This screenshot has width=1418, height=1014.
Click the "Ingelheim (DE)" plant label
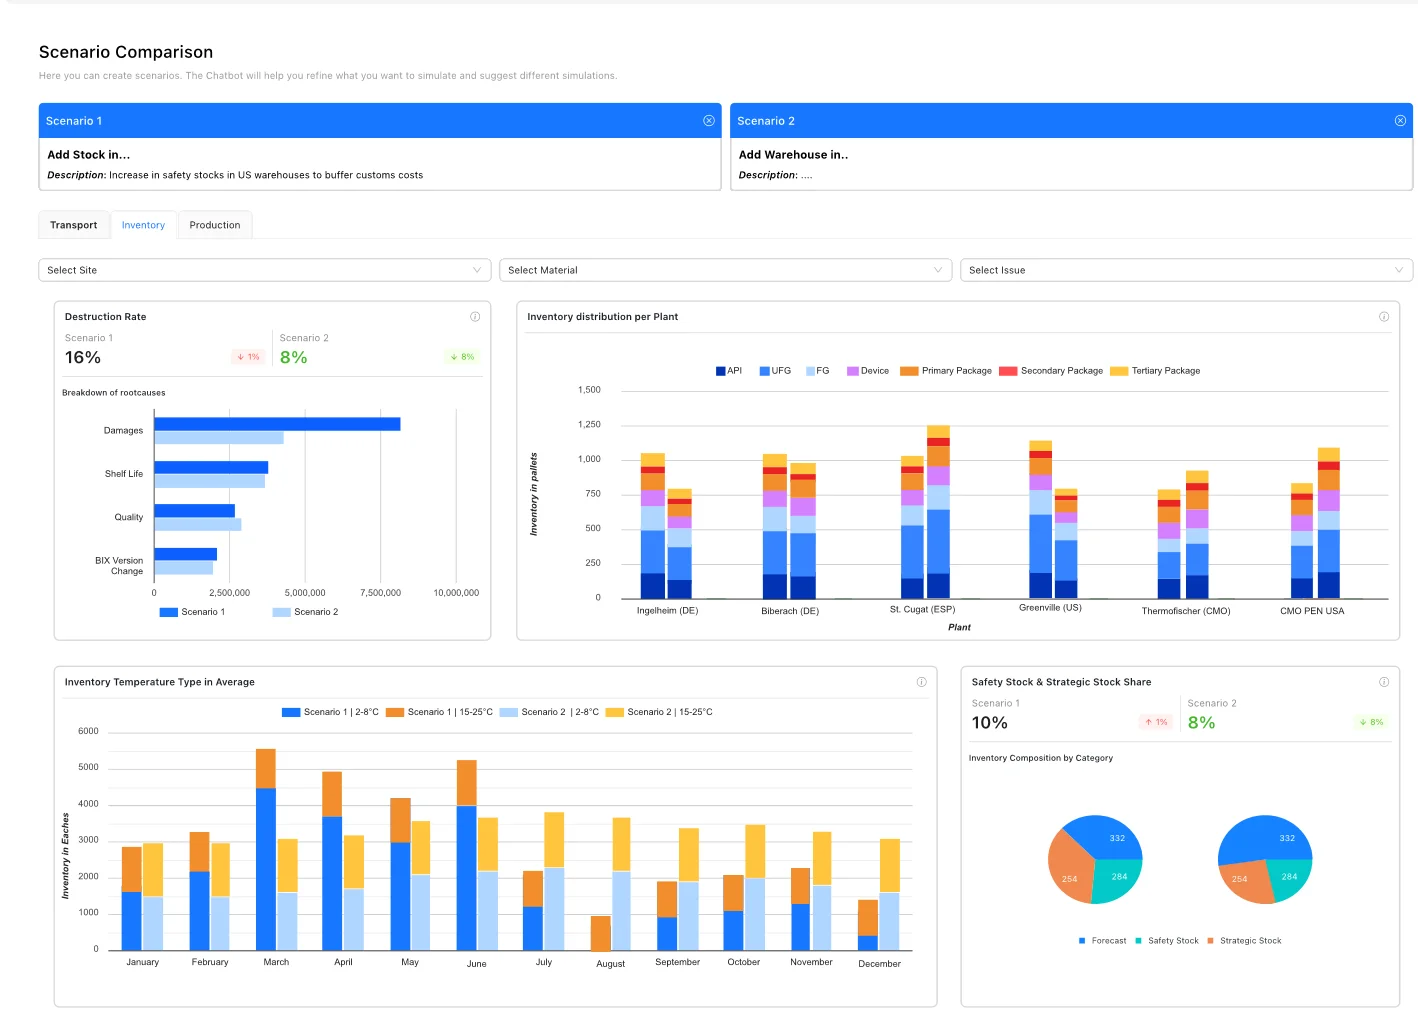click(x=667, y=610)
